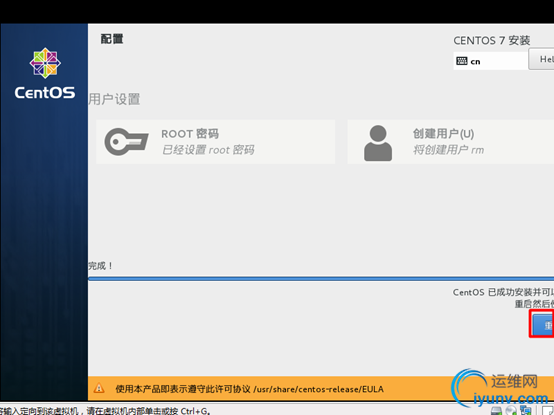The height and width of the screenshot is (415, 554).
Task: Click the blue reboot button
Action: [x=543, y=324]
